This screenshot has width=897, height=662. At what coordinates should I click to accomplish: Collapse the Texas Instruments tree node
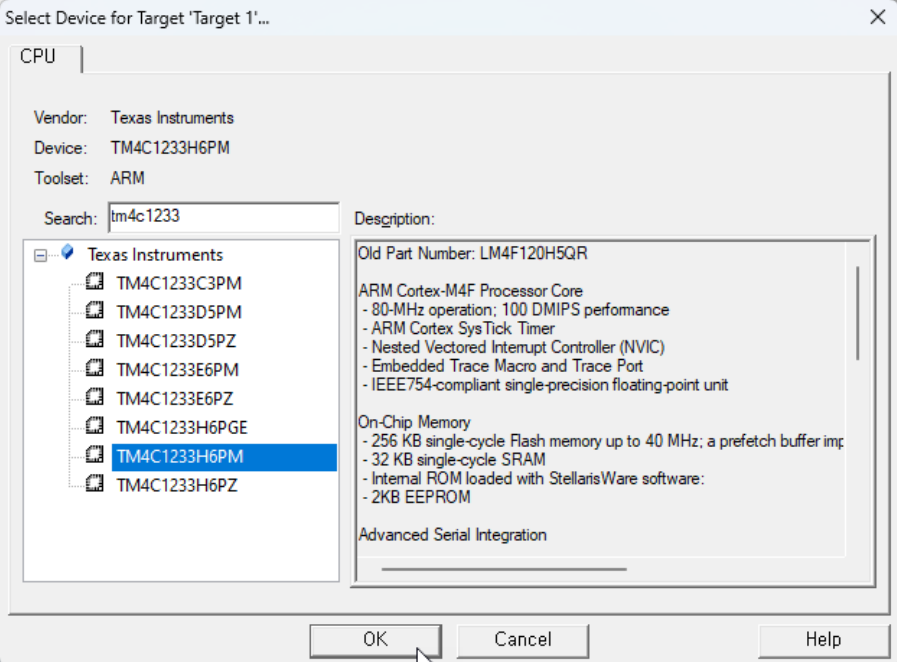click(x=40, y=255)
